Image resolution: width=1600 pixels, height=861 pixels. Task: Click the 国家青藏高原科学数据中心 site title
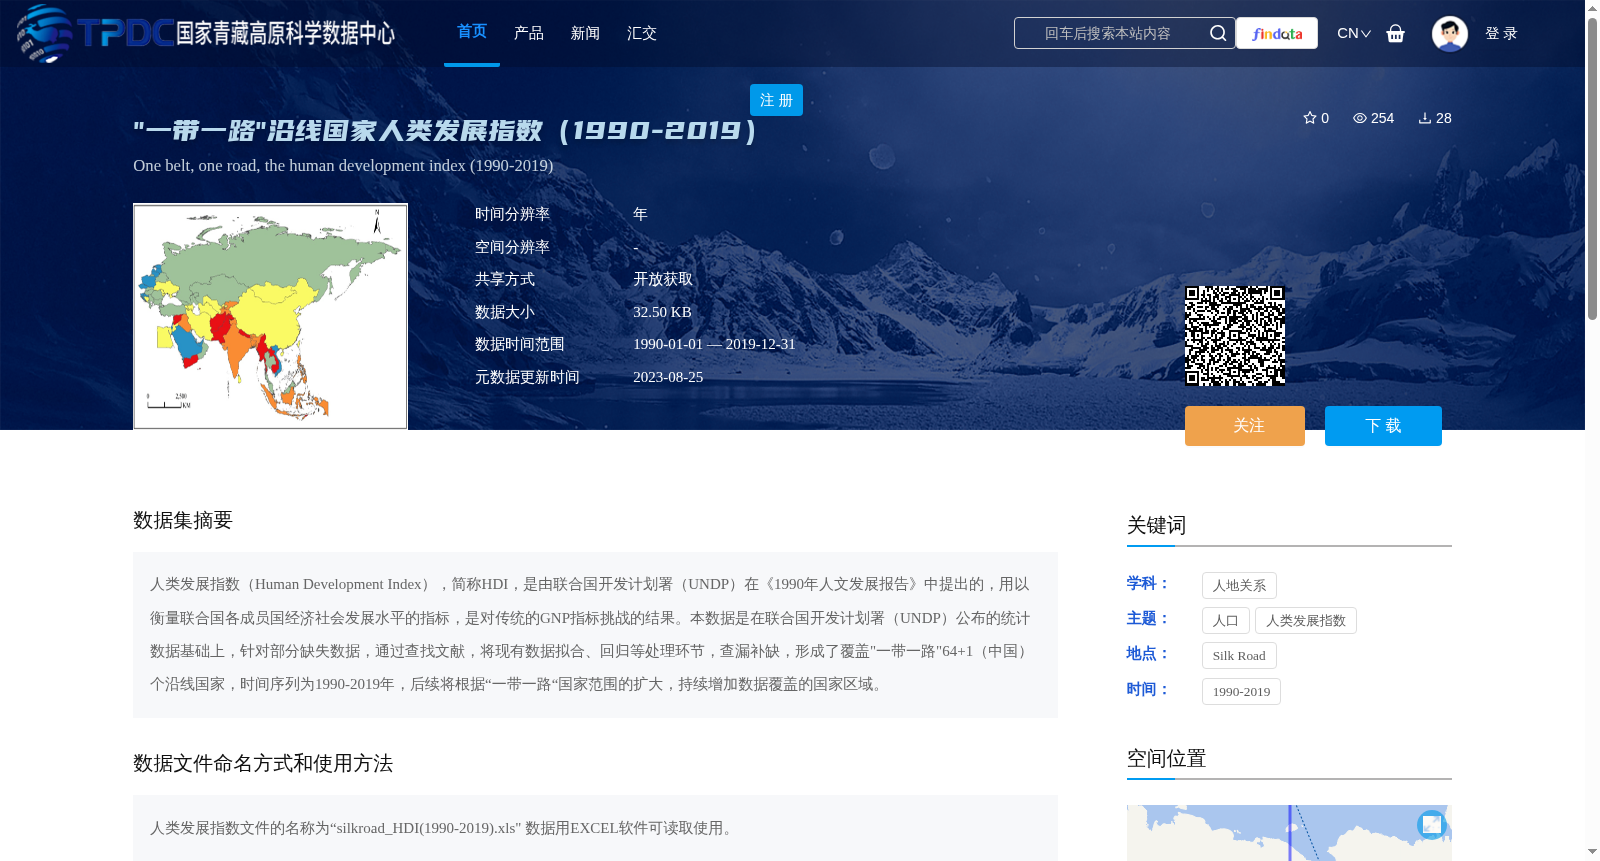click(286, 33)
